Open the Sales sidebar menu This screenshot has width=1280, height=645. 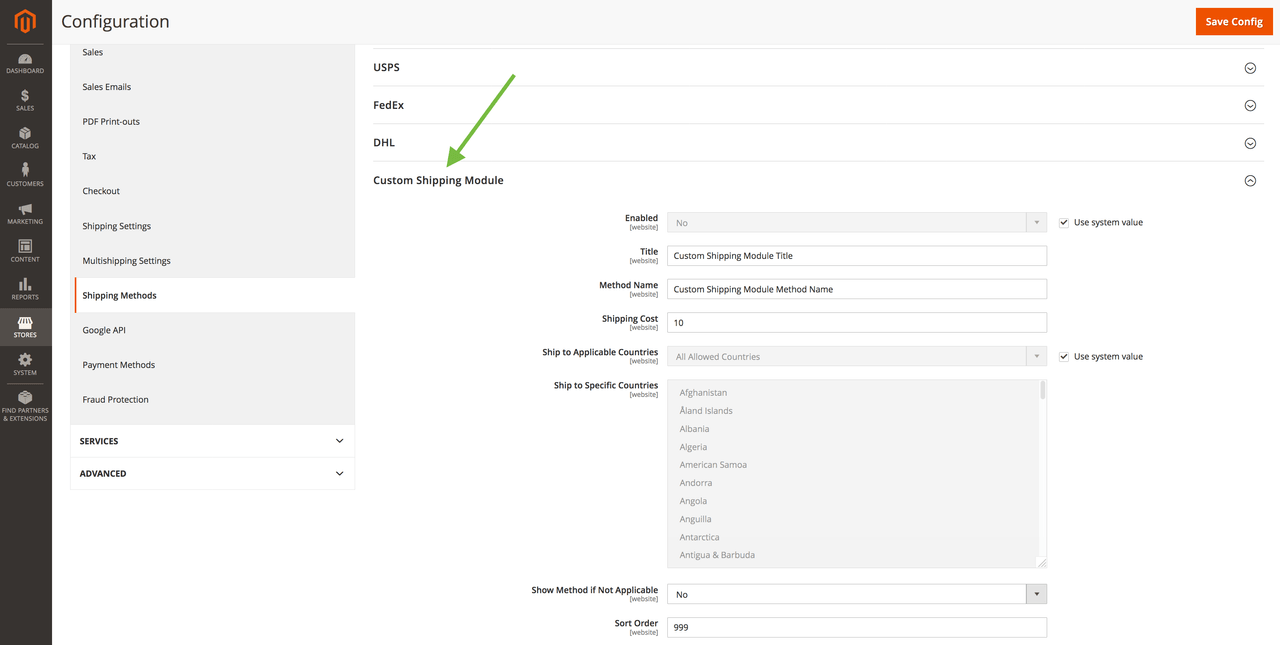[25, 100]
